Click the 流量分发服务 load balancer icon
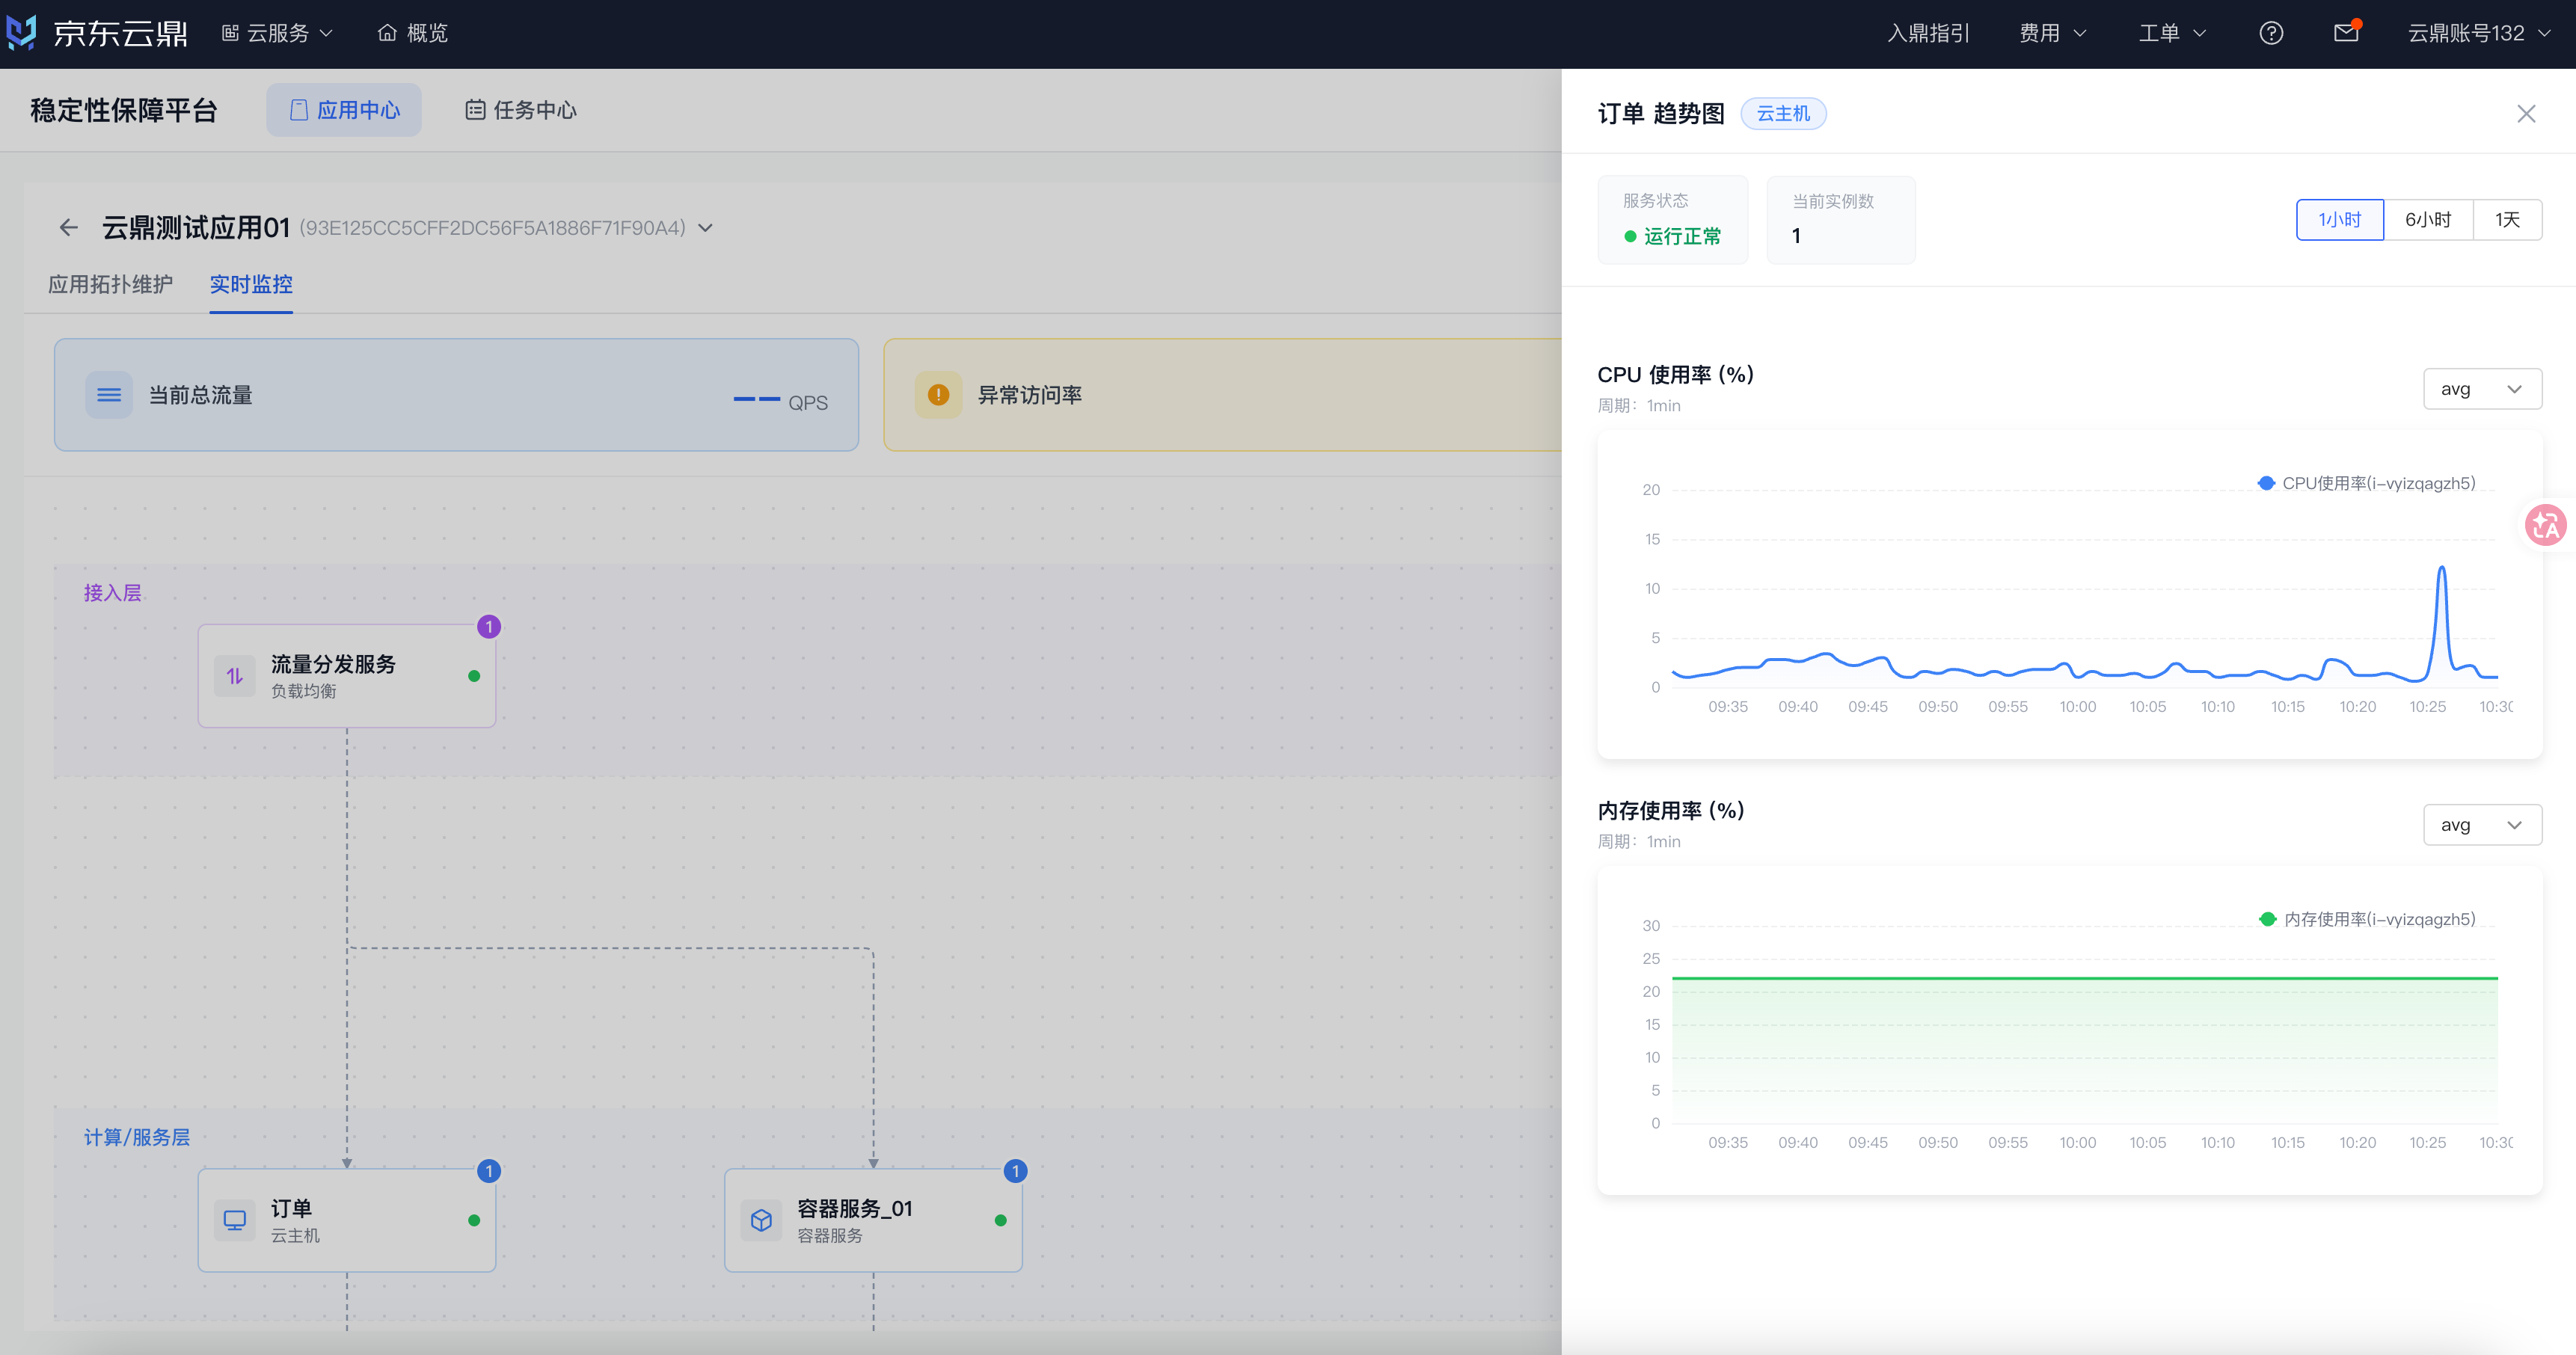 [x=235, y=676]
